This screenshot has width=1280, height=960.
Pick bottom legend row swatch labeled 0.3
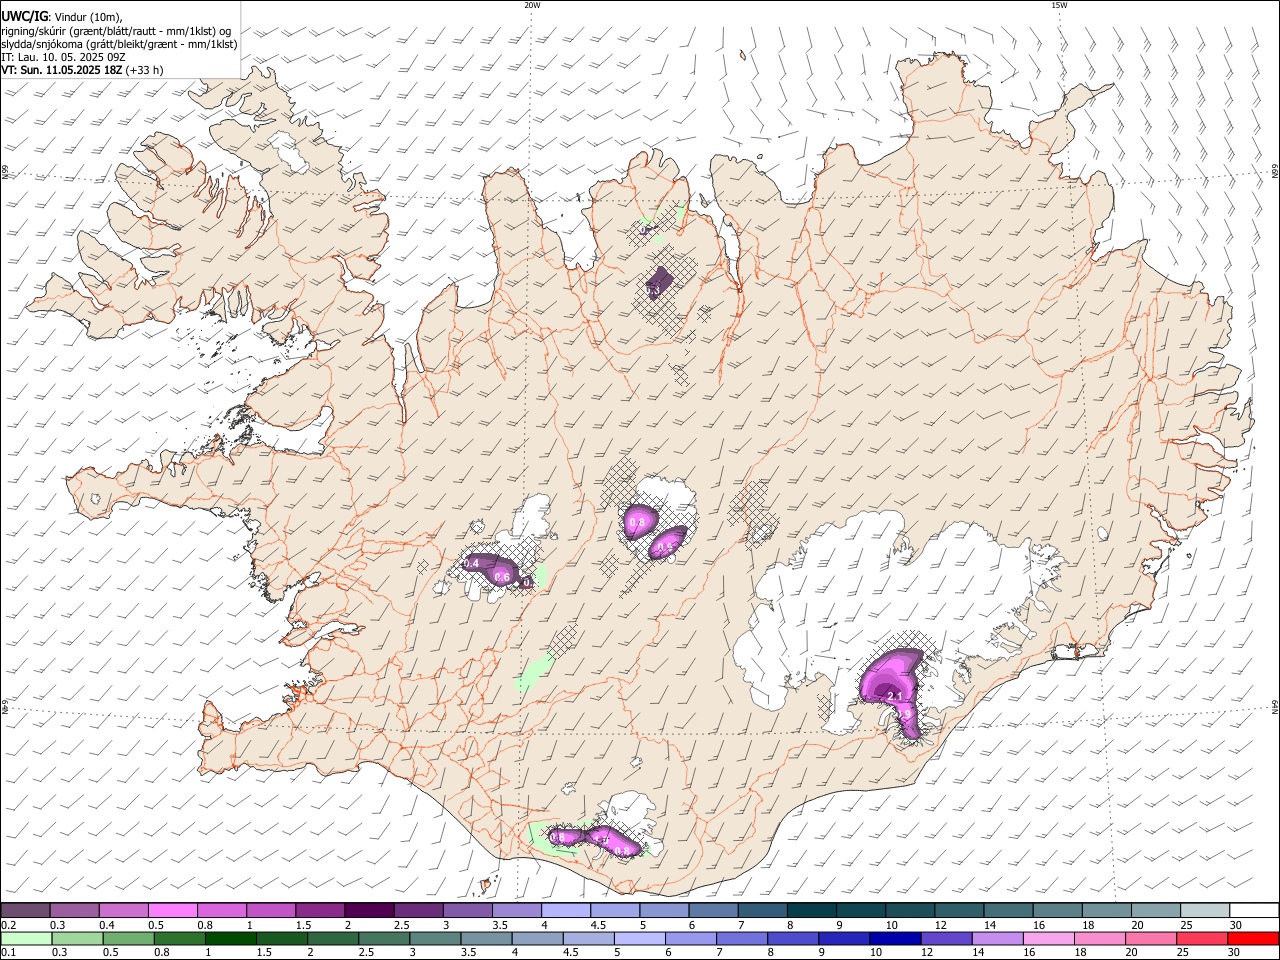pos(77,938)
